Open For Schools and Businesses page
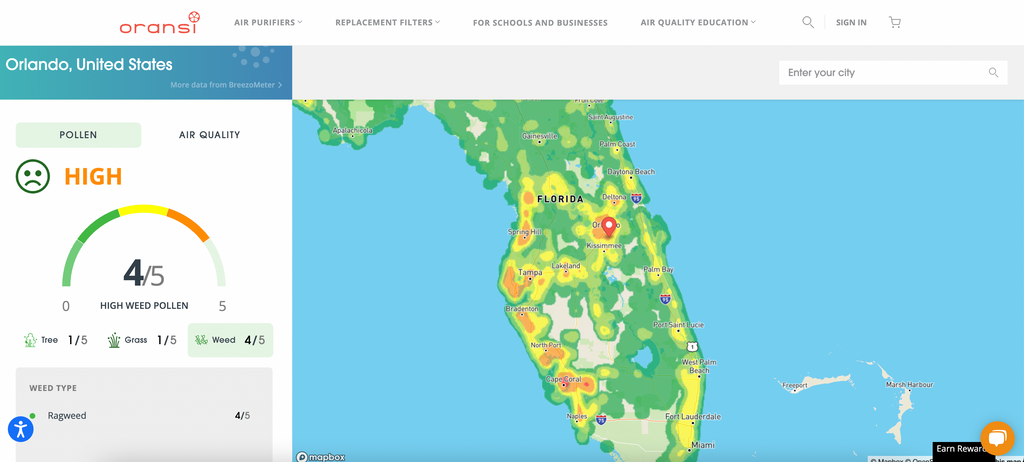Viewport: 1024px width, 462px height. click(540, 22)
